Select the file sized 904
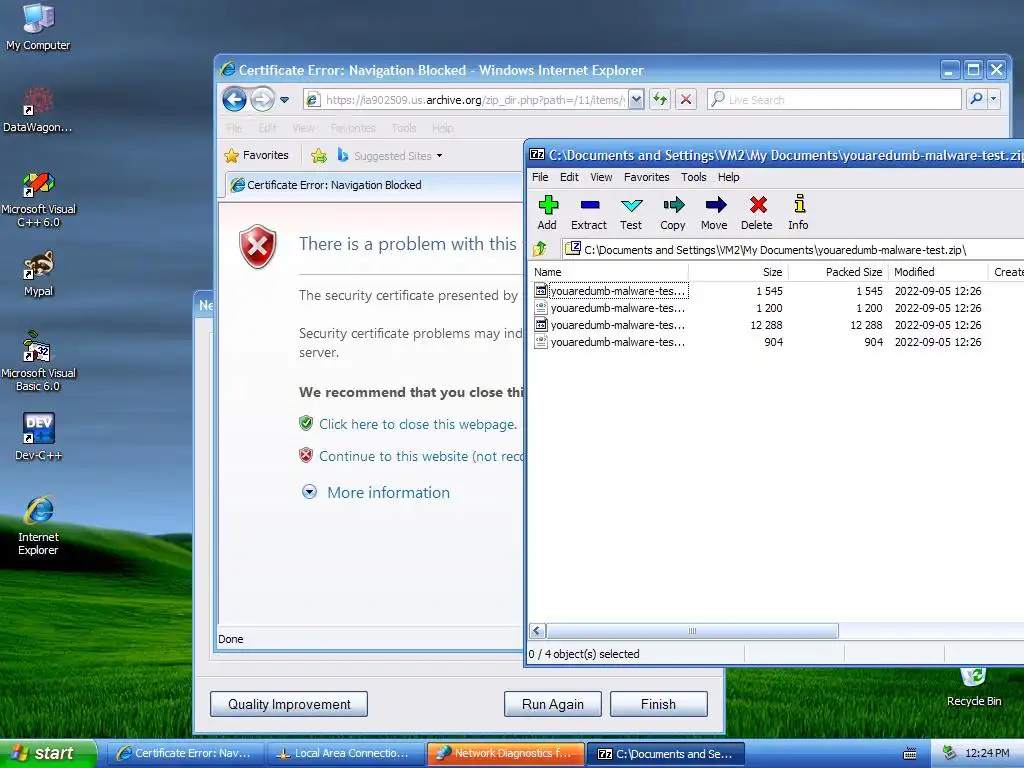Screen dimensions: 1024x768 pos(610,342)
